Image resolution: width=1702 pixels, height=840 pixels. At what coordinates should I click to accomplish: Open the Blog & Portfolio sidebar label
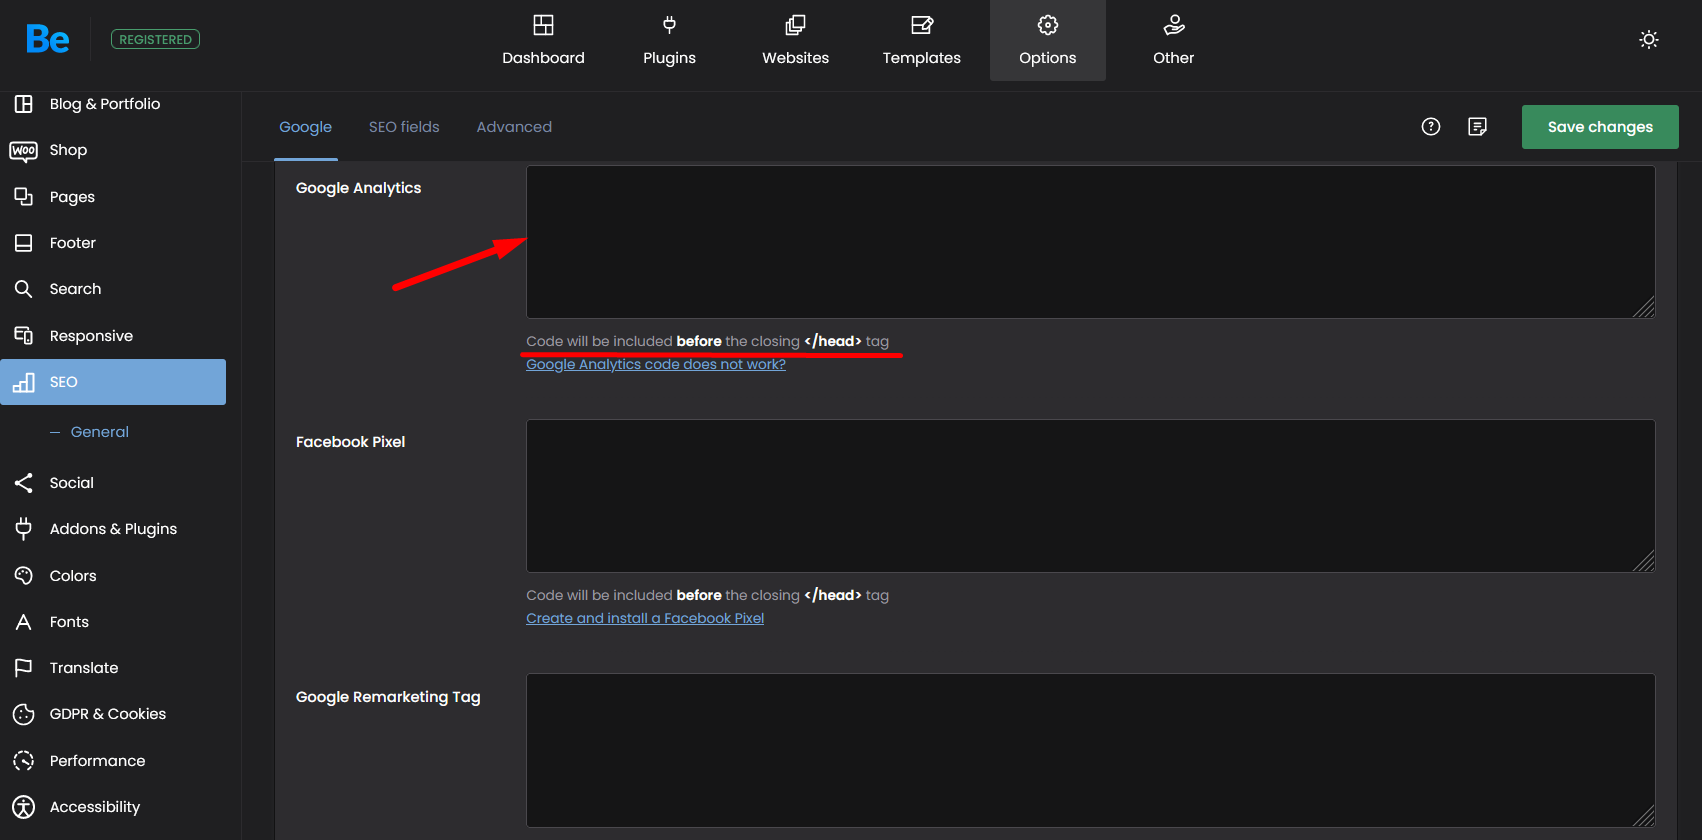(105, 104)
